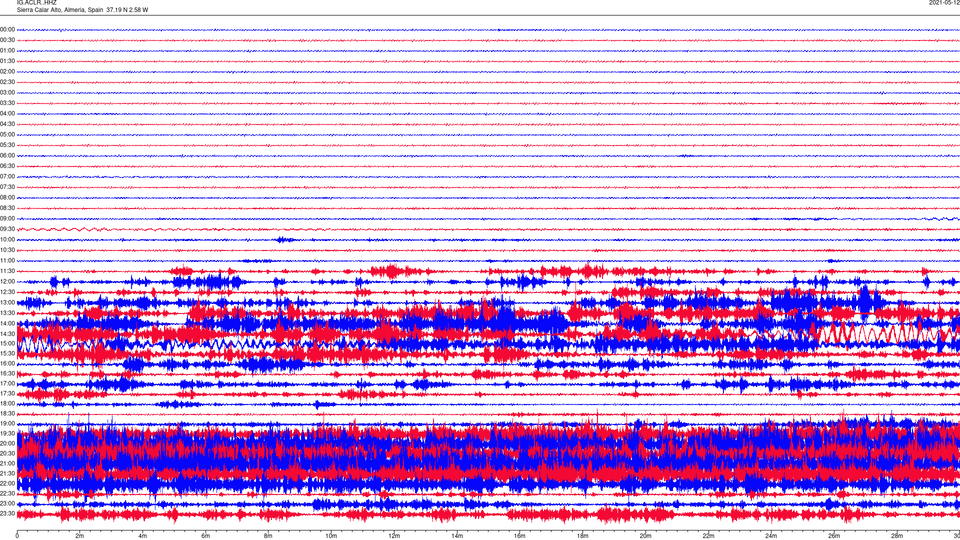Choose the 07:30 time label
The width and height of the screenshot is (960, 540).
(7, 187)
